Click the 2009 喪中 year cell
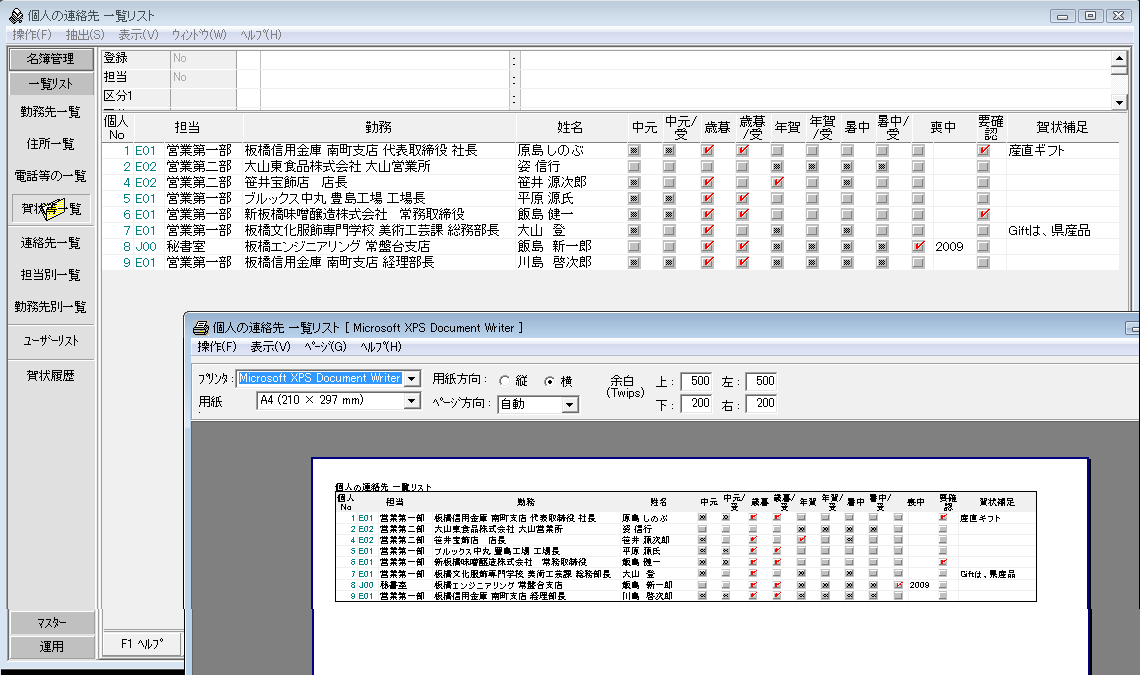The image size is (1140, 675). [x=950, y=247]
